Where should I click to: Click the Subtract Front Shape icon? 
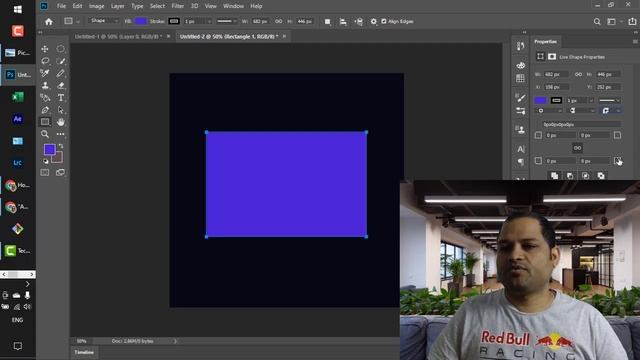pos(570,176)
